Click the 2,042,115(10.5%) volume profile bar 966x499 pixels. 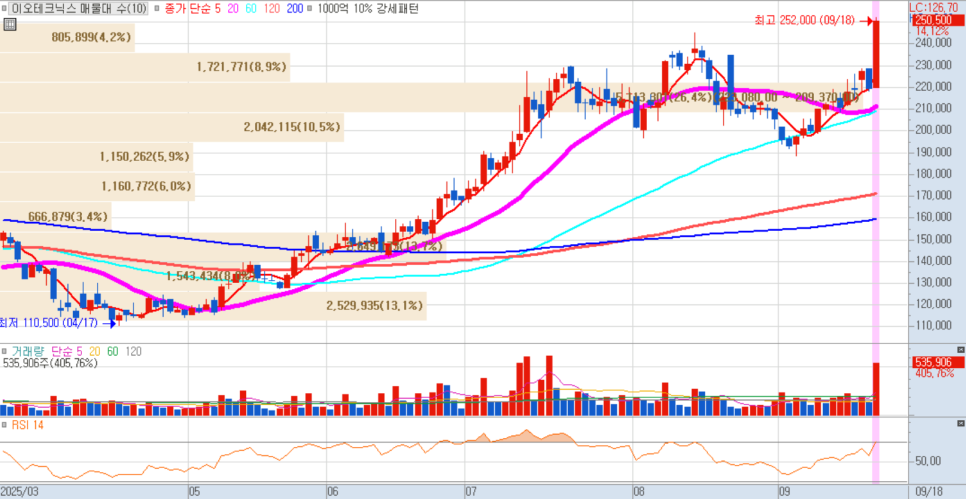[x=172, y=127]
